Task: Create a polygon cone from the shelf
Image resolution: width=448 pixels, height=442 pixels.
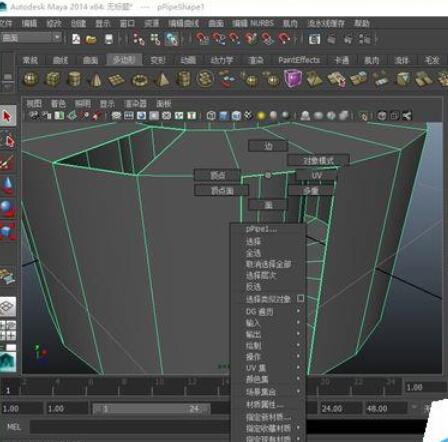Action: coord(96,80)
